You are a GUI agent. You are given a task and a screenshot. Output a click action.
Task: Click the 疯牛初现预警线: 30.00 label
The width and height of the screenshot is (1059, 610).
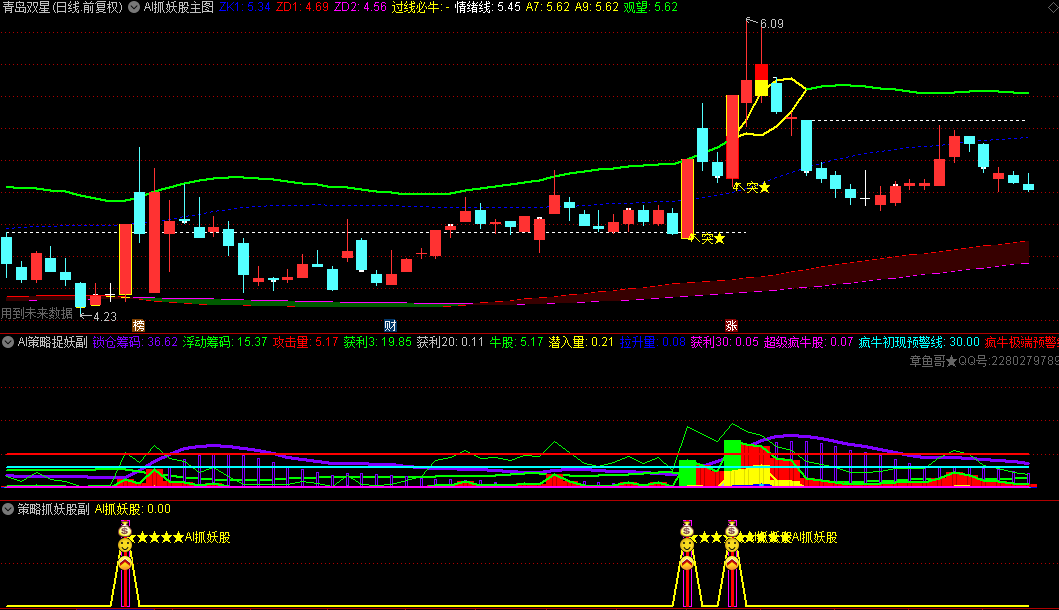point(919,342)
